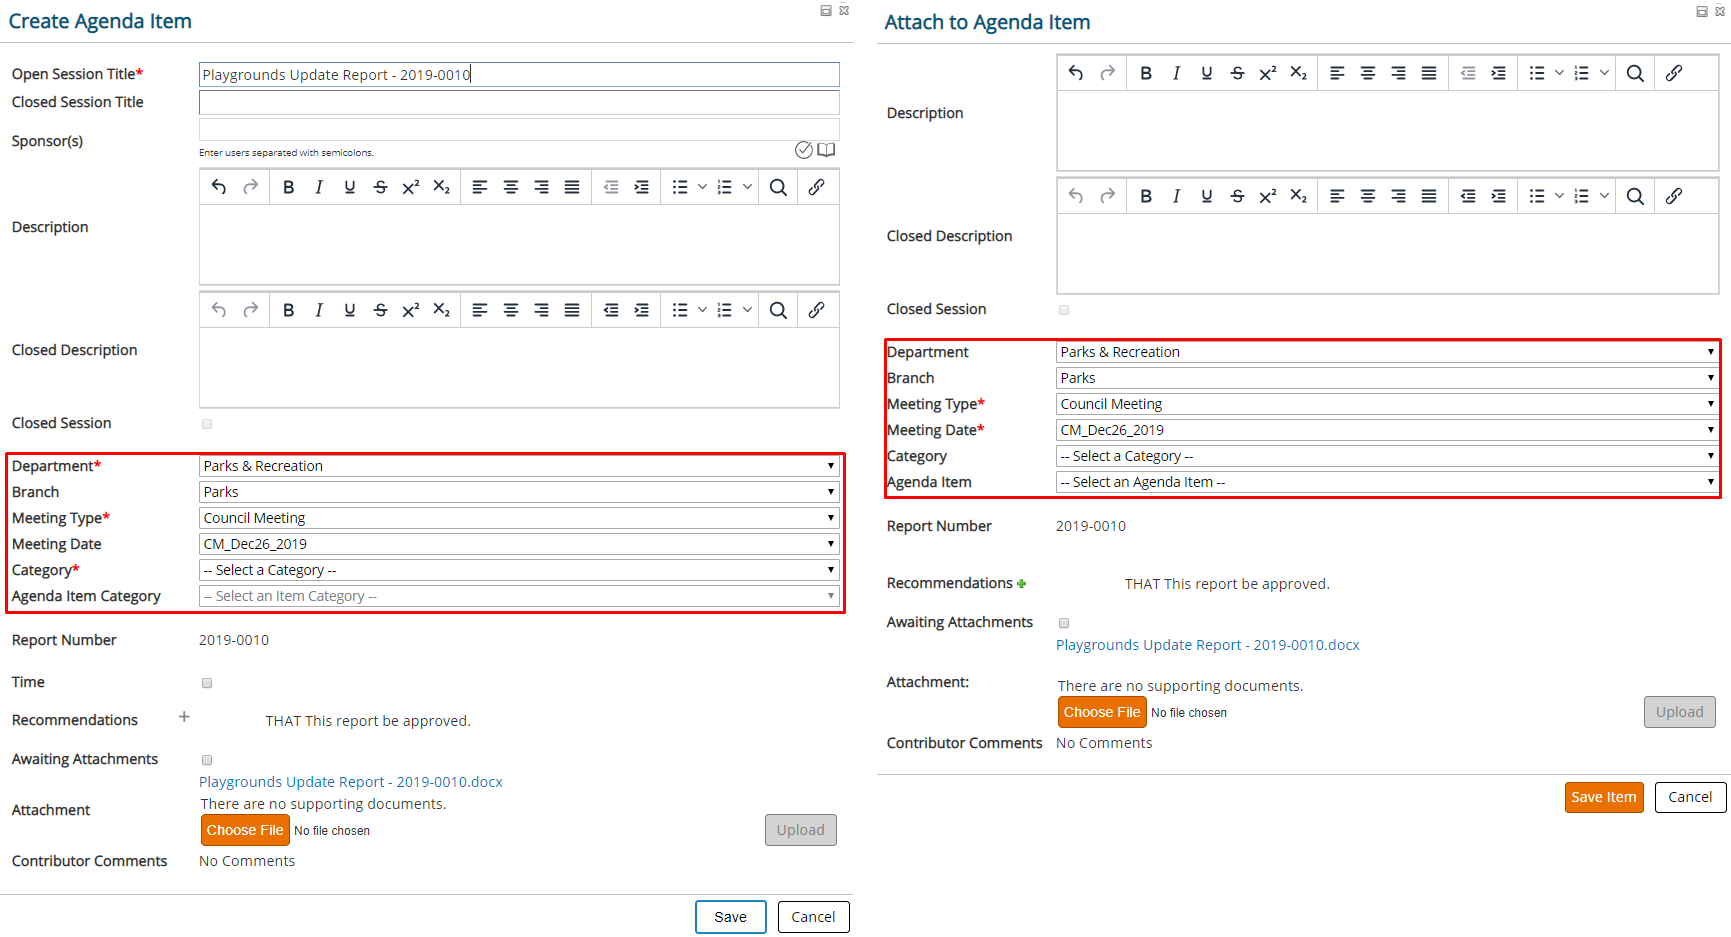Open Department dropdown in Create Agenda Item
The image size is (1731, 937).
(519, 466)
